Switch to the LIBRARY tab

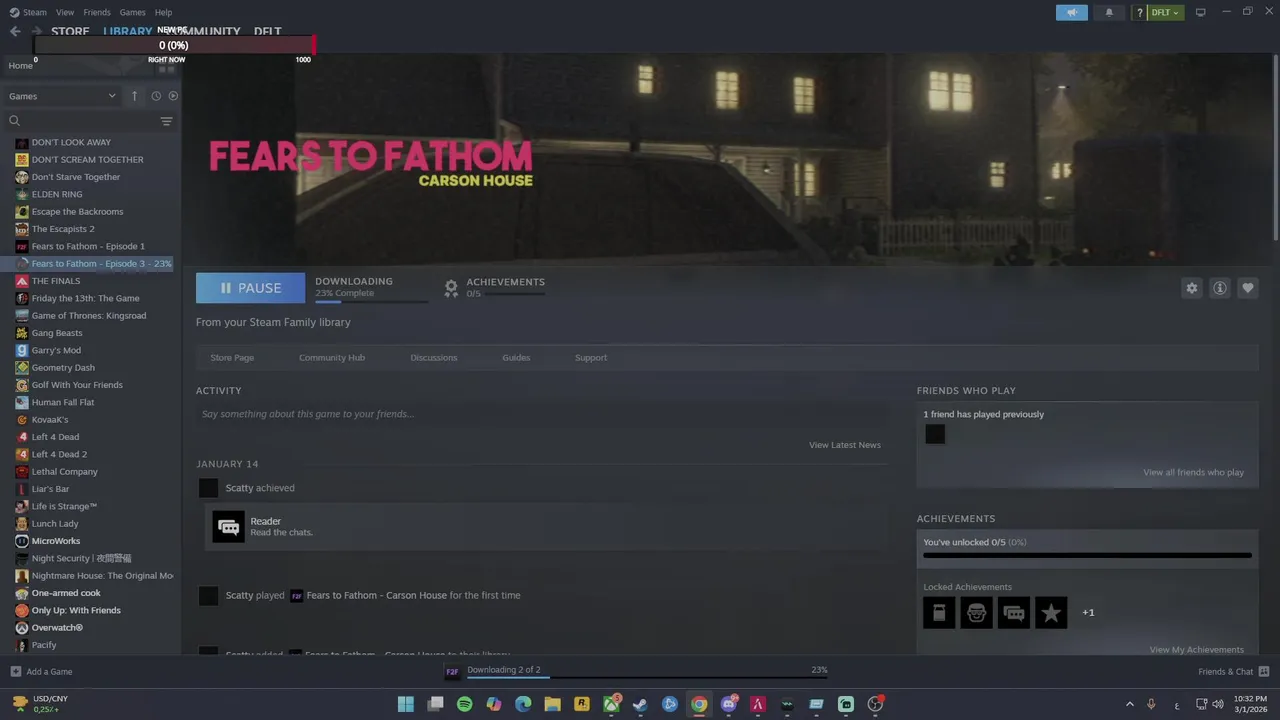point(127,31)
